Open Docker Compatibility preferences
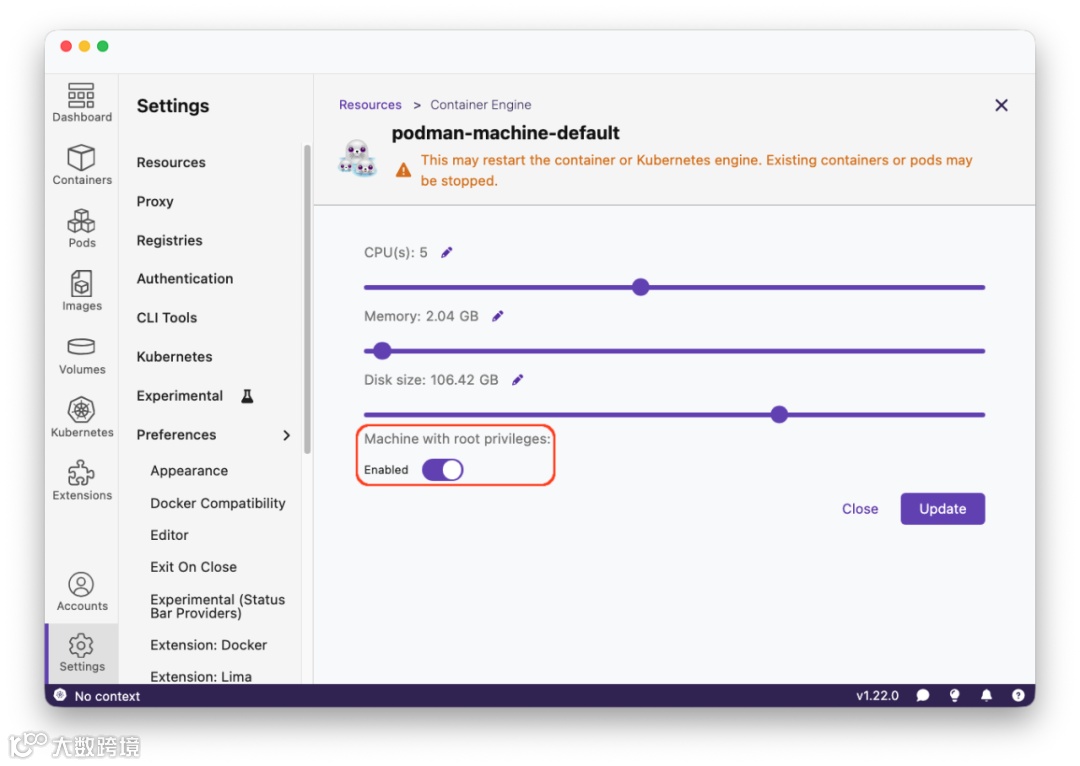Viewport: 1080px width, 766px height. pyautogui.click(x=218, y=504)
